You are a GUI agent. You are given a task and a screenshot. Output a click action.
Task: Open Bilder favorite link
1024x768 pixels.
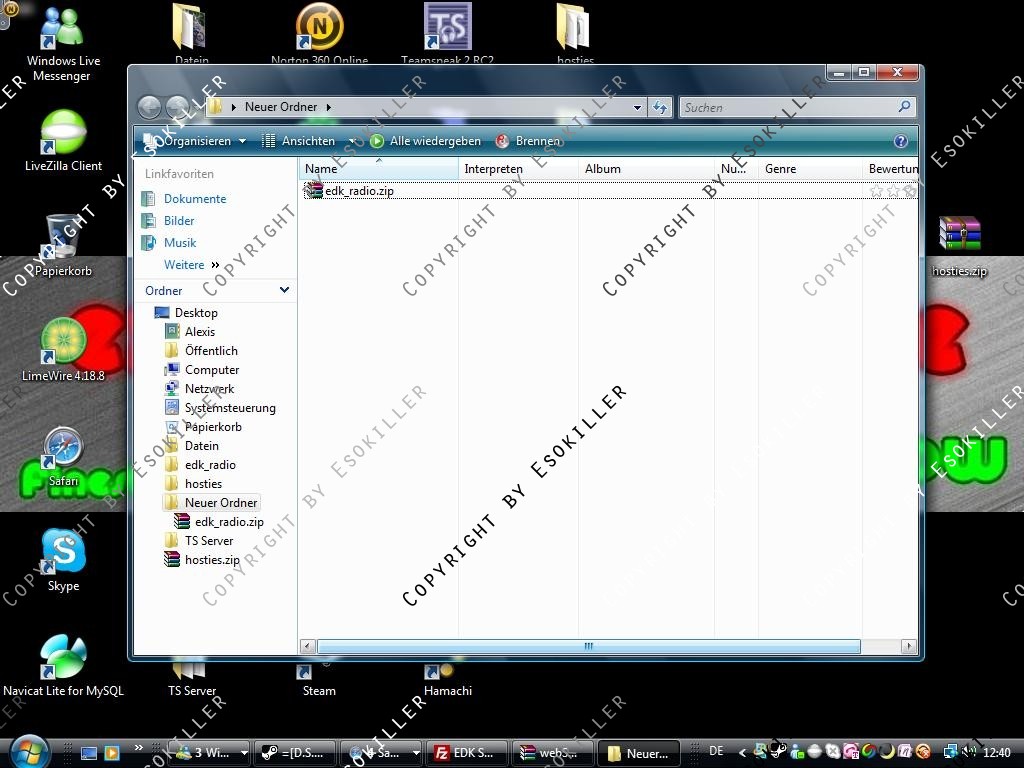point(179,221)
